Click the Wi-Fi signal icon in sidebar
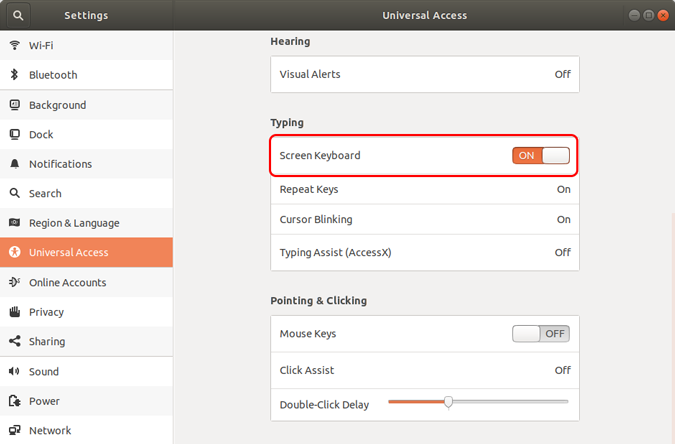The height and width of the screenshot is (444, 675). click(15, 45)
